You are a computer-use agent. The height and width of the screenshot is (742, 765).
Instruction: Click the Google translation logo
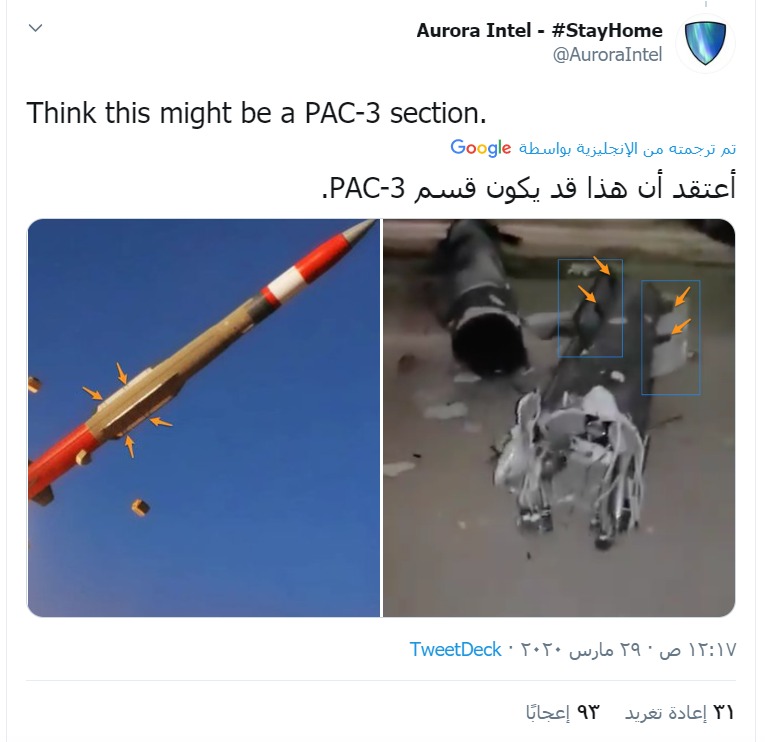pyautogui.click(x=481, y=147)
